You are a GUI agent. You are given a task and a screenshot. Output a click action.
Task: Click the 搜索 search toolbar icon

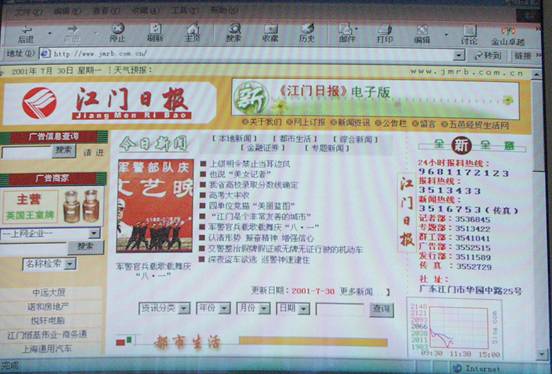[x=234, y=29]
